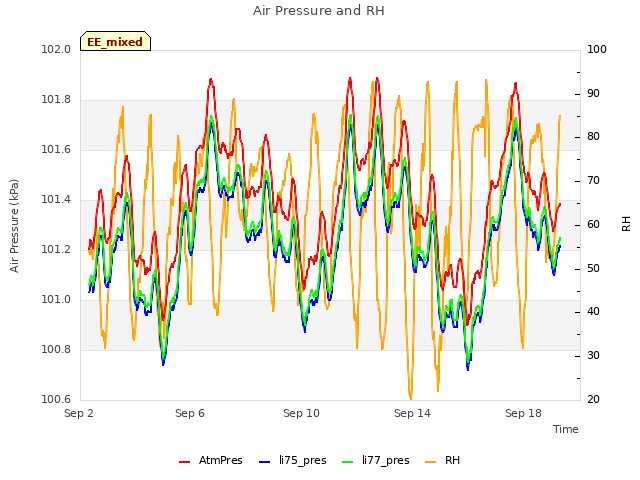
Task: Click the 101.2 pressure tick label
Action: (56, 249)
